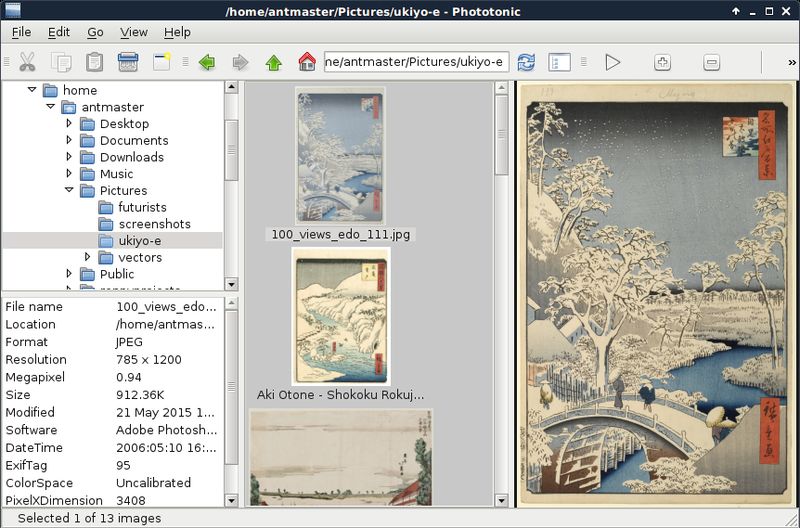Click the new folder note icon

162,62
